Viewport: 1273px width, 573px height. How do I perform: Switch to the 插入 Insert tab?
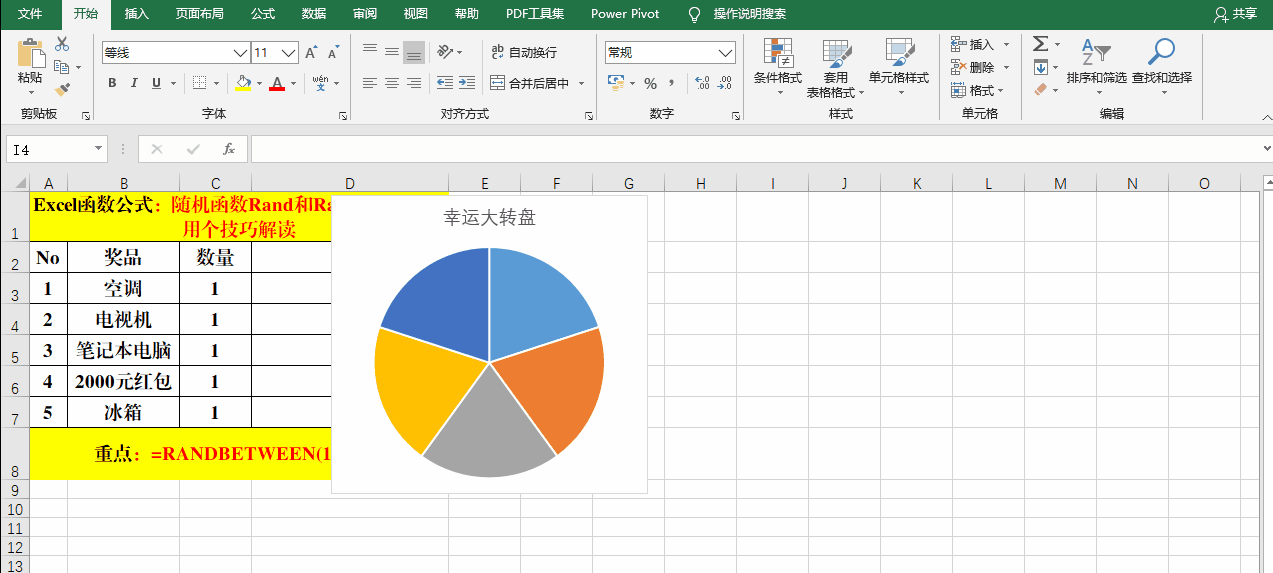click(x=137, y=14)
